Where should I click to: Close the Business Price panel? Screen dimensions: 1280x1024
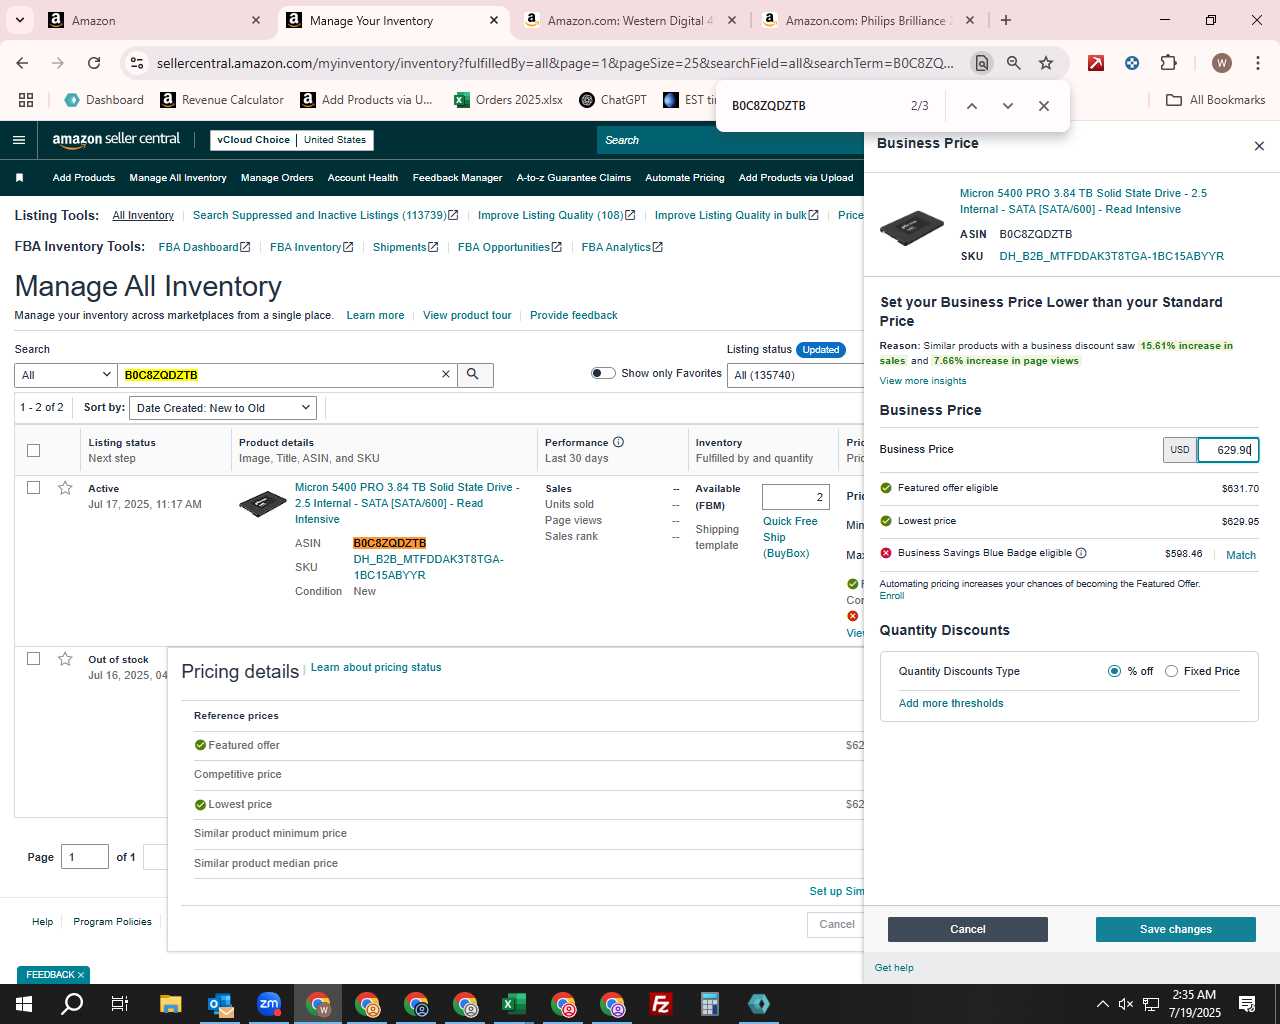coord(1259,146)
